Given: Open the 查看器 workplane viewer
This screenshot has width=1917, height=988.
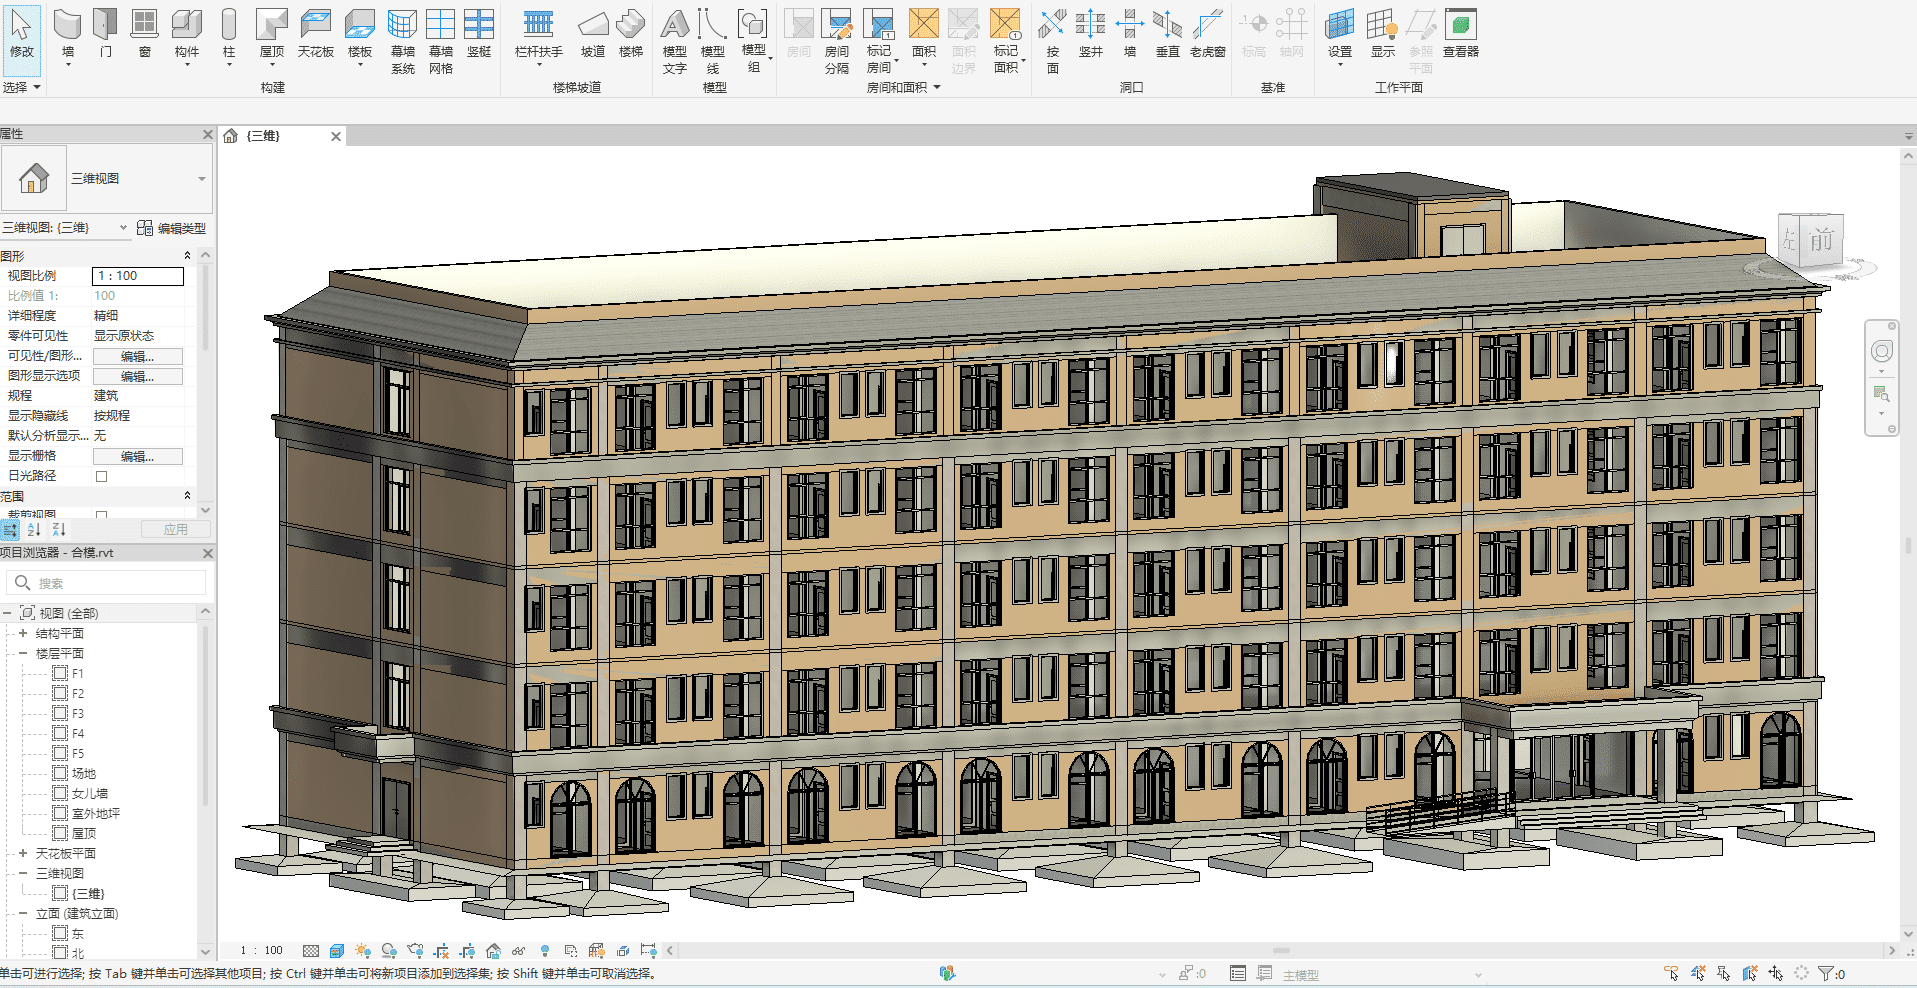Looking at the screenshot, I should [1460, 32].
